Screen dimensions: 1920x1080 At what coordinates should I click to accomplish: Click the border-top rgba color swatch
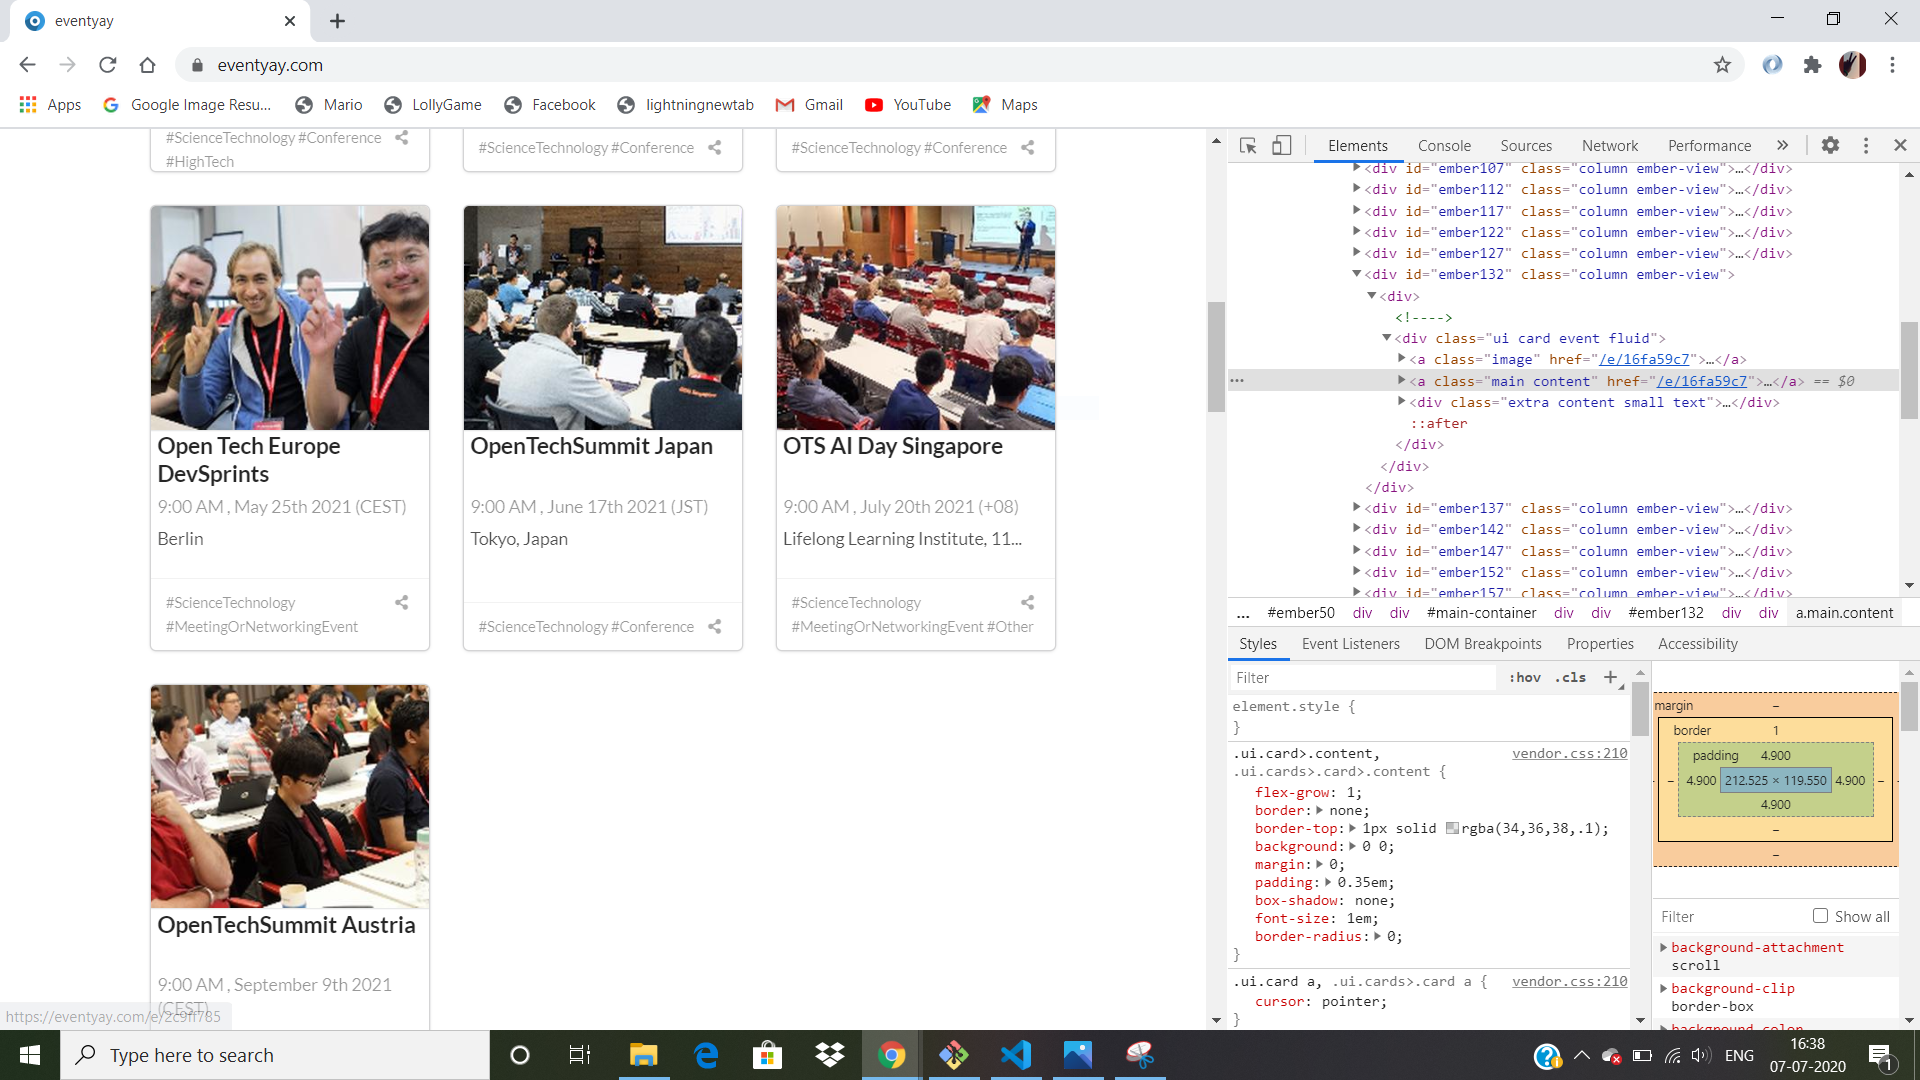(x=1452, y=828)
